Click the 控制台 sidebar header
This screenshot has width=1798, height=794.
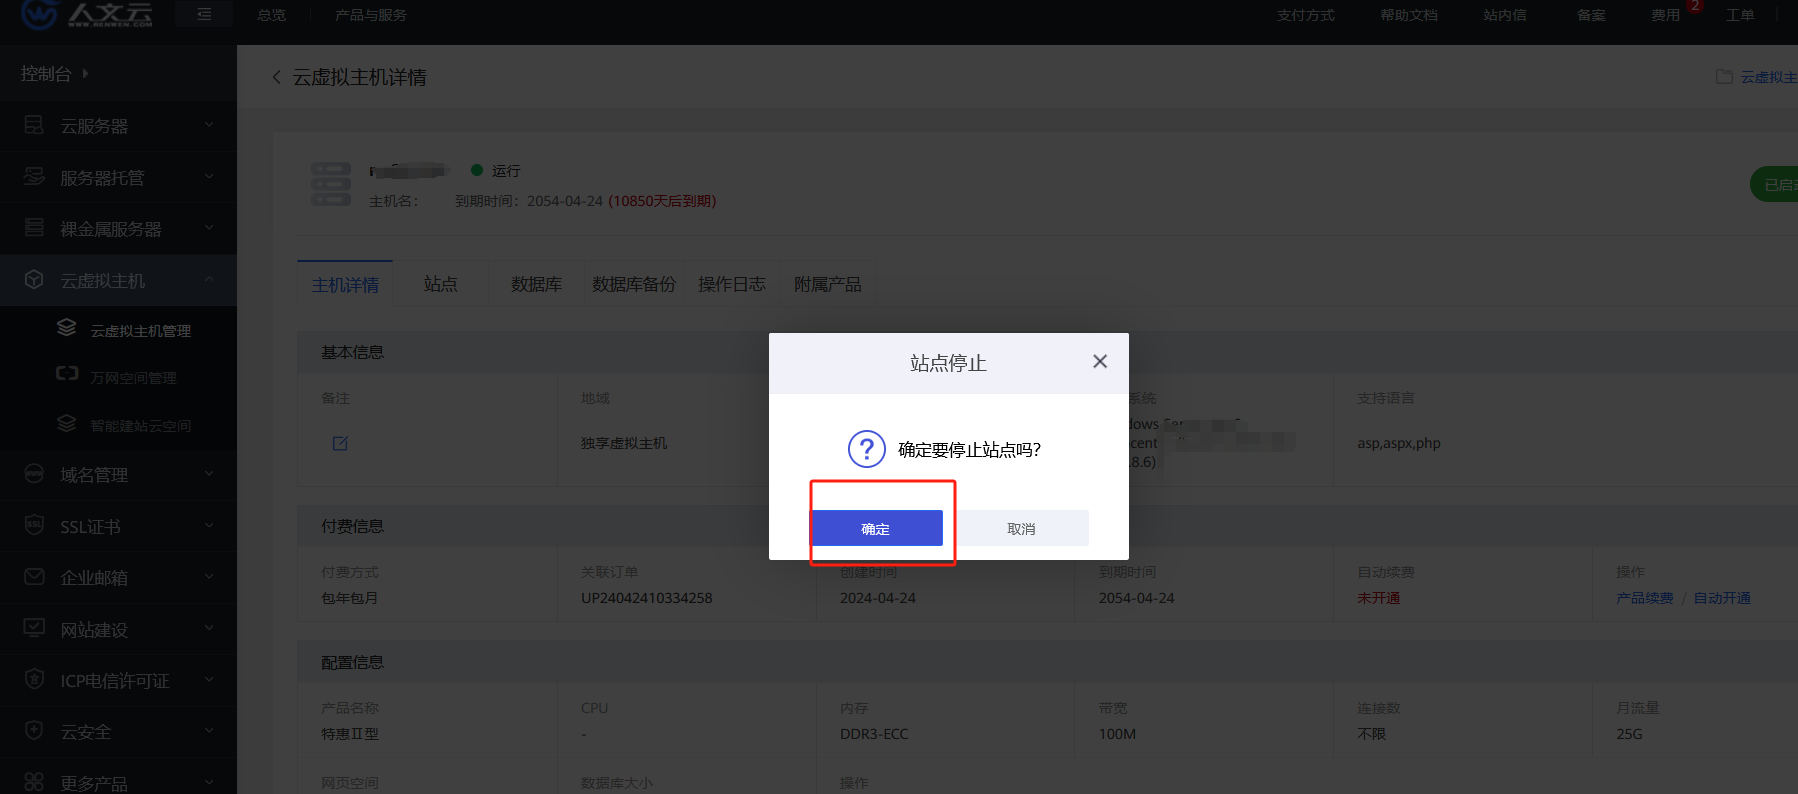[x=55, y=74]
